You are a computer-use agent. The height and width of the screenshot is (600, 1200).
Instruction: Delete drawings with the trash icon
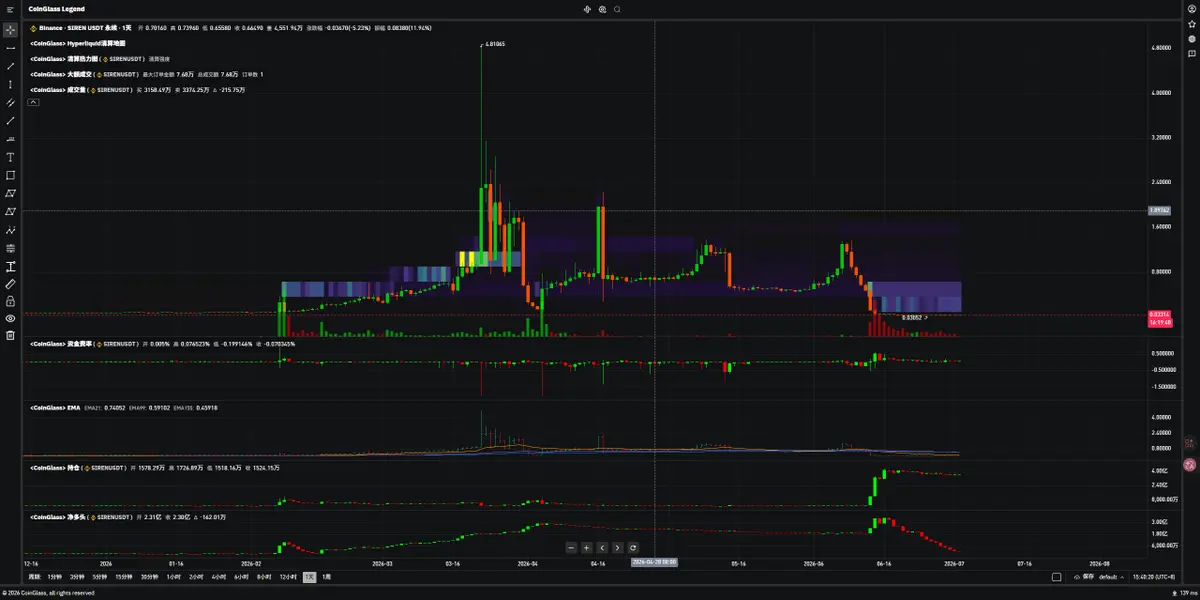10,335
